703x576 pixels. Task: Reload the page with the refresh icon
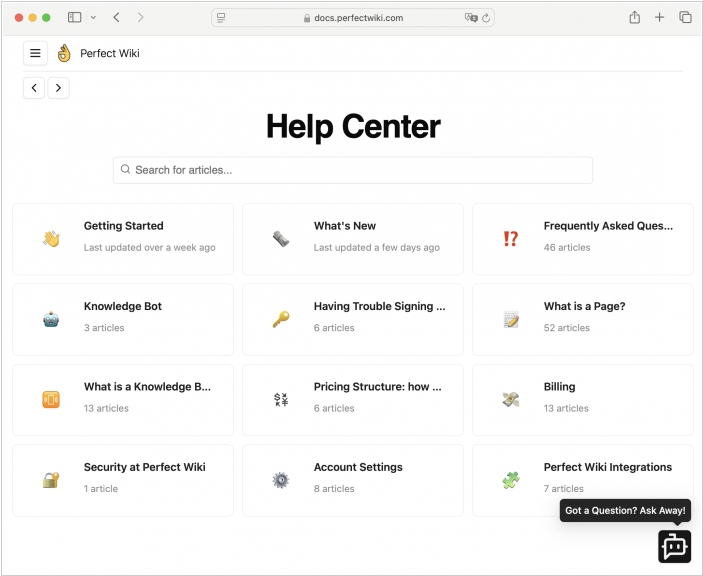coord(486,18)
